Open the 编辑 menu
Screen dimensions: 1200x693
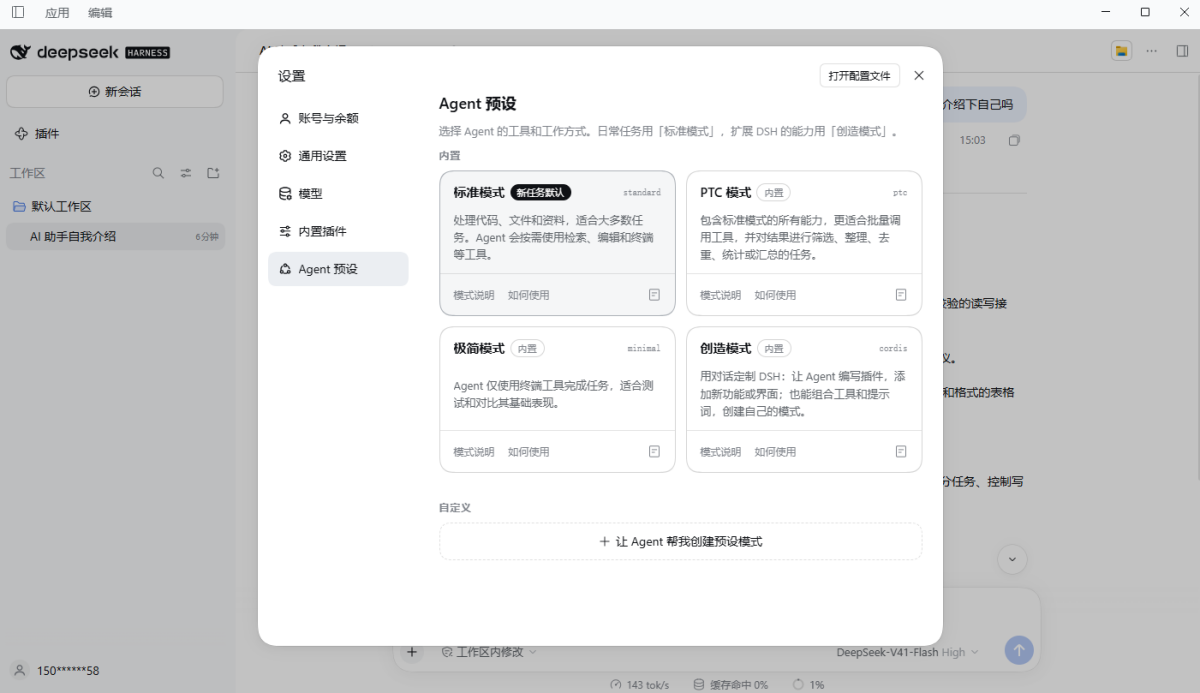coord(100,13)
